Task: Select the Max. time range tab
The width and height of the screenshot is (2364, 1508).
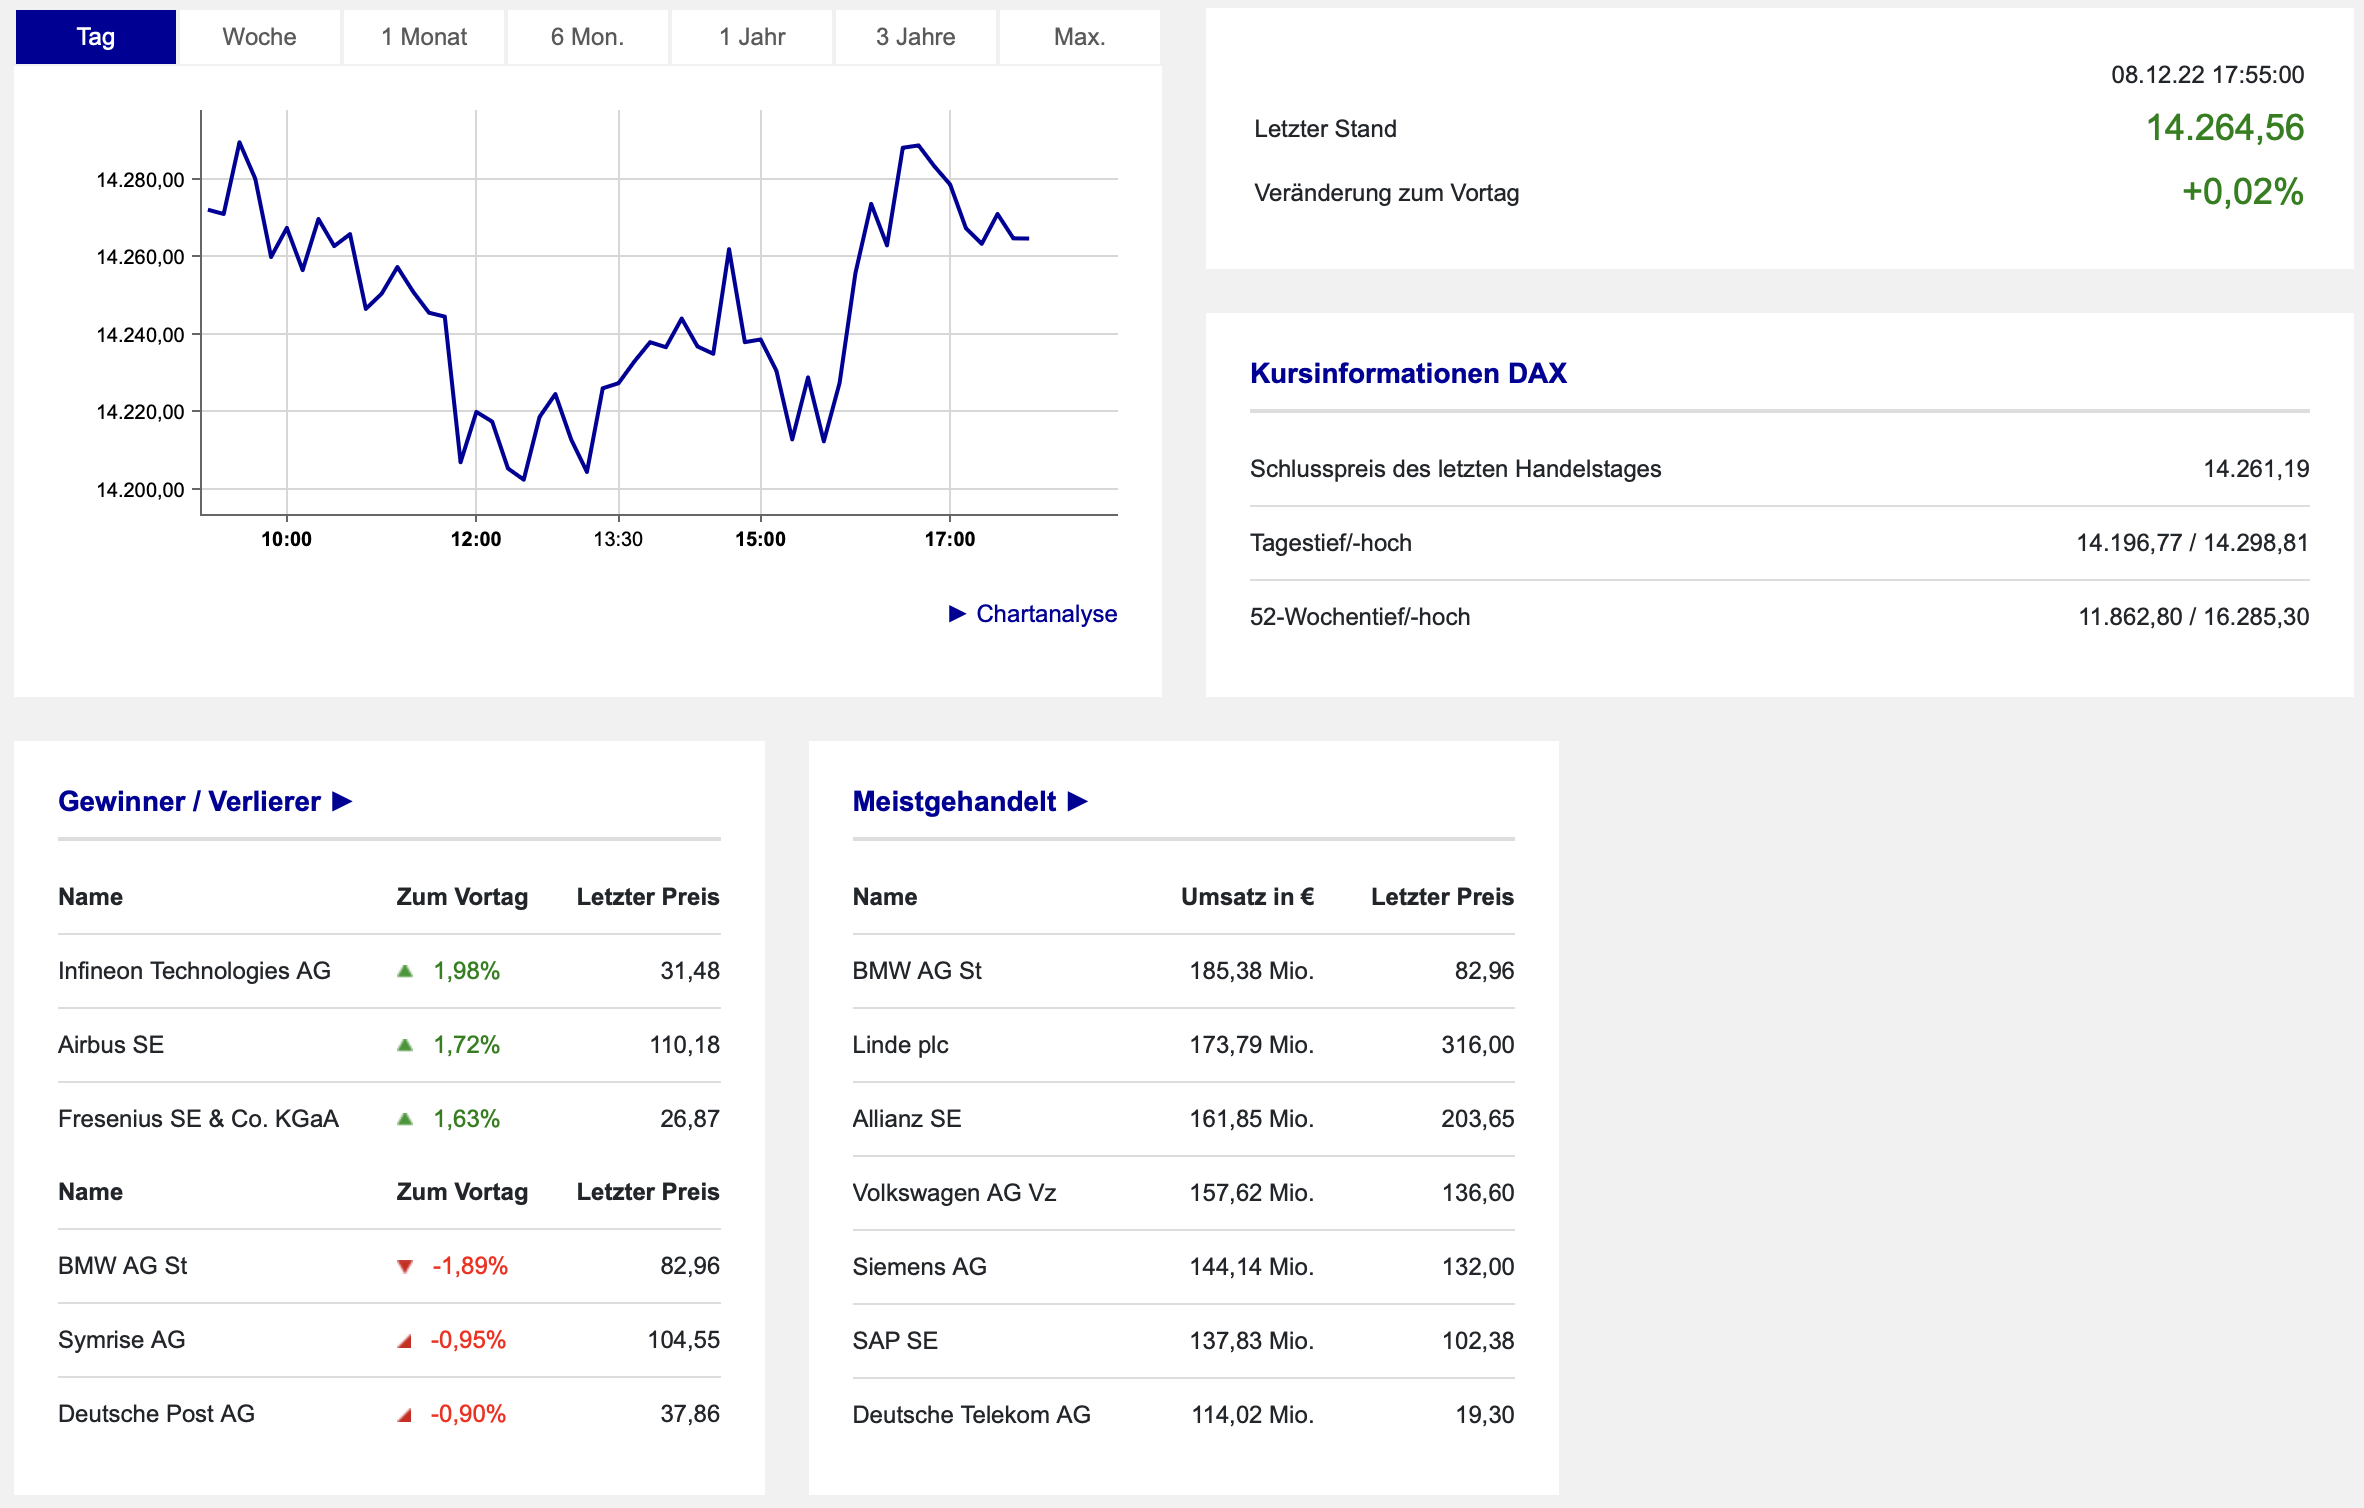Action: tap(1079, 37)
